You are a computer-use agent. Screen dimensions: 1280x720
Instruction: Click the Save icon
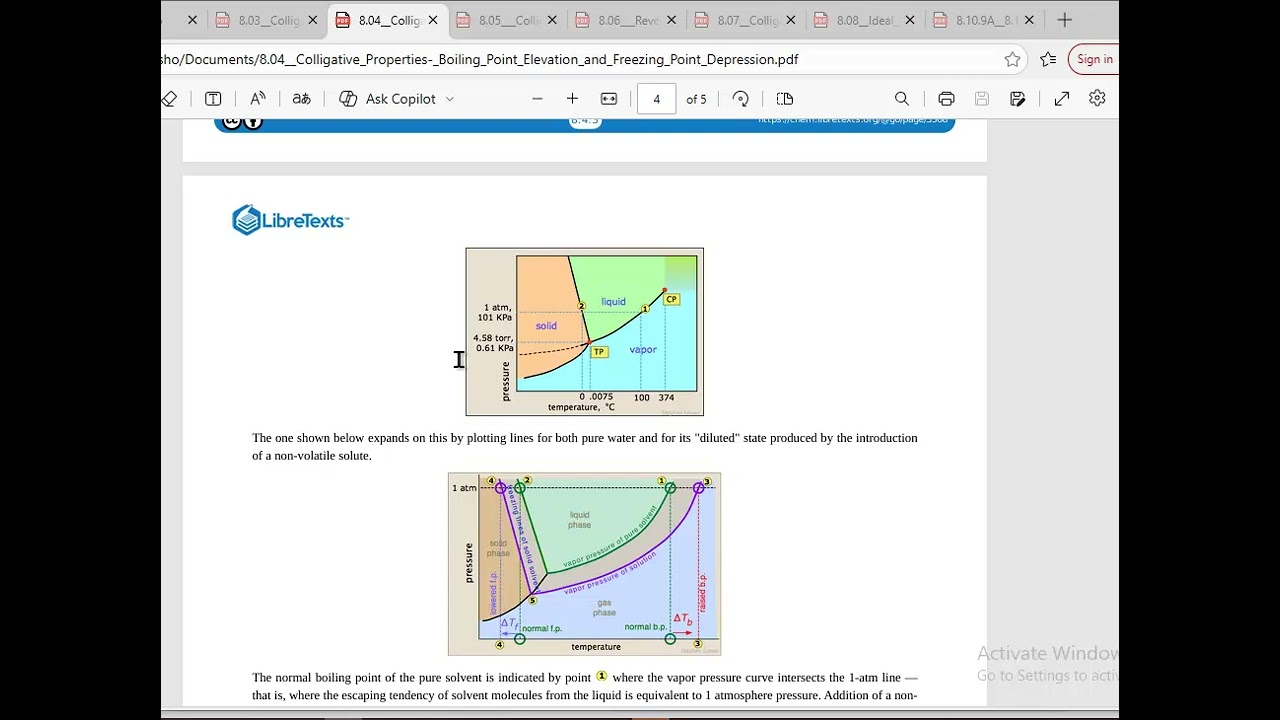(x=982, y=98)
